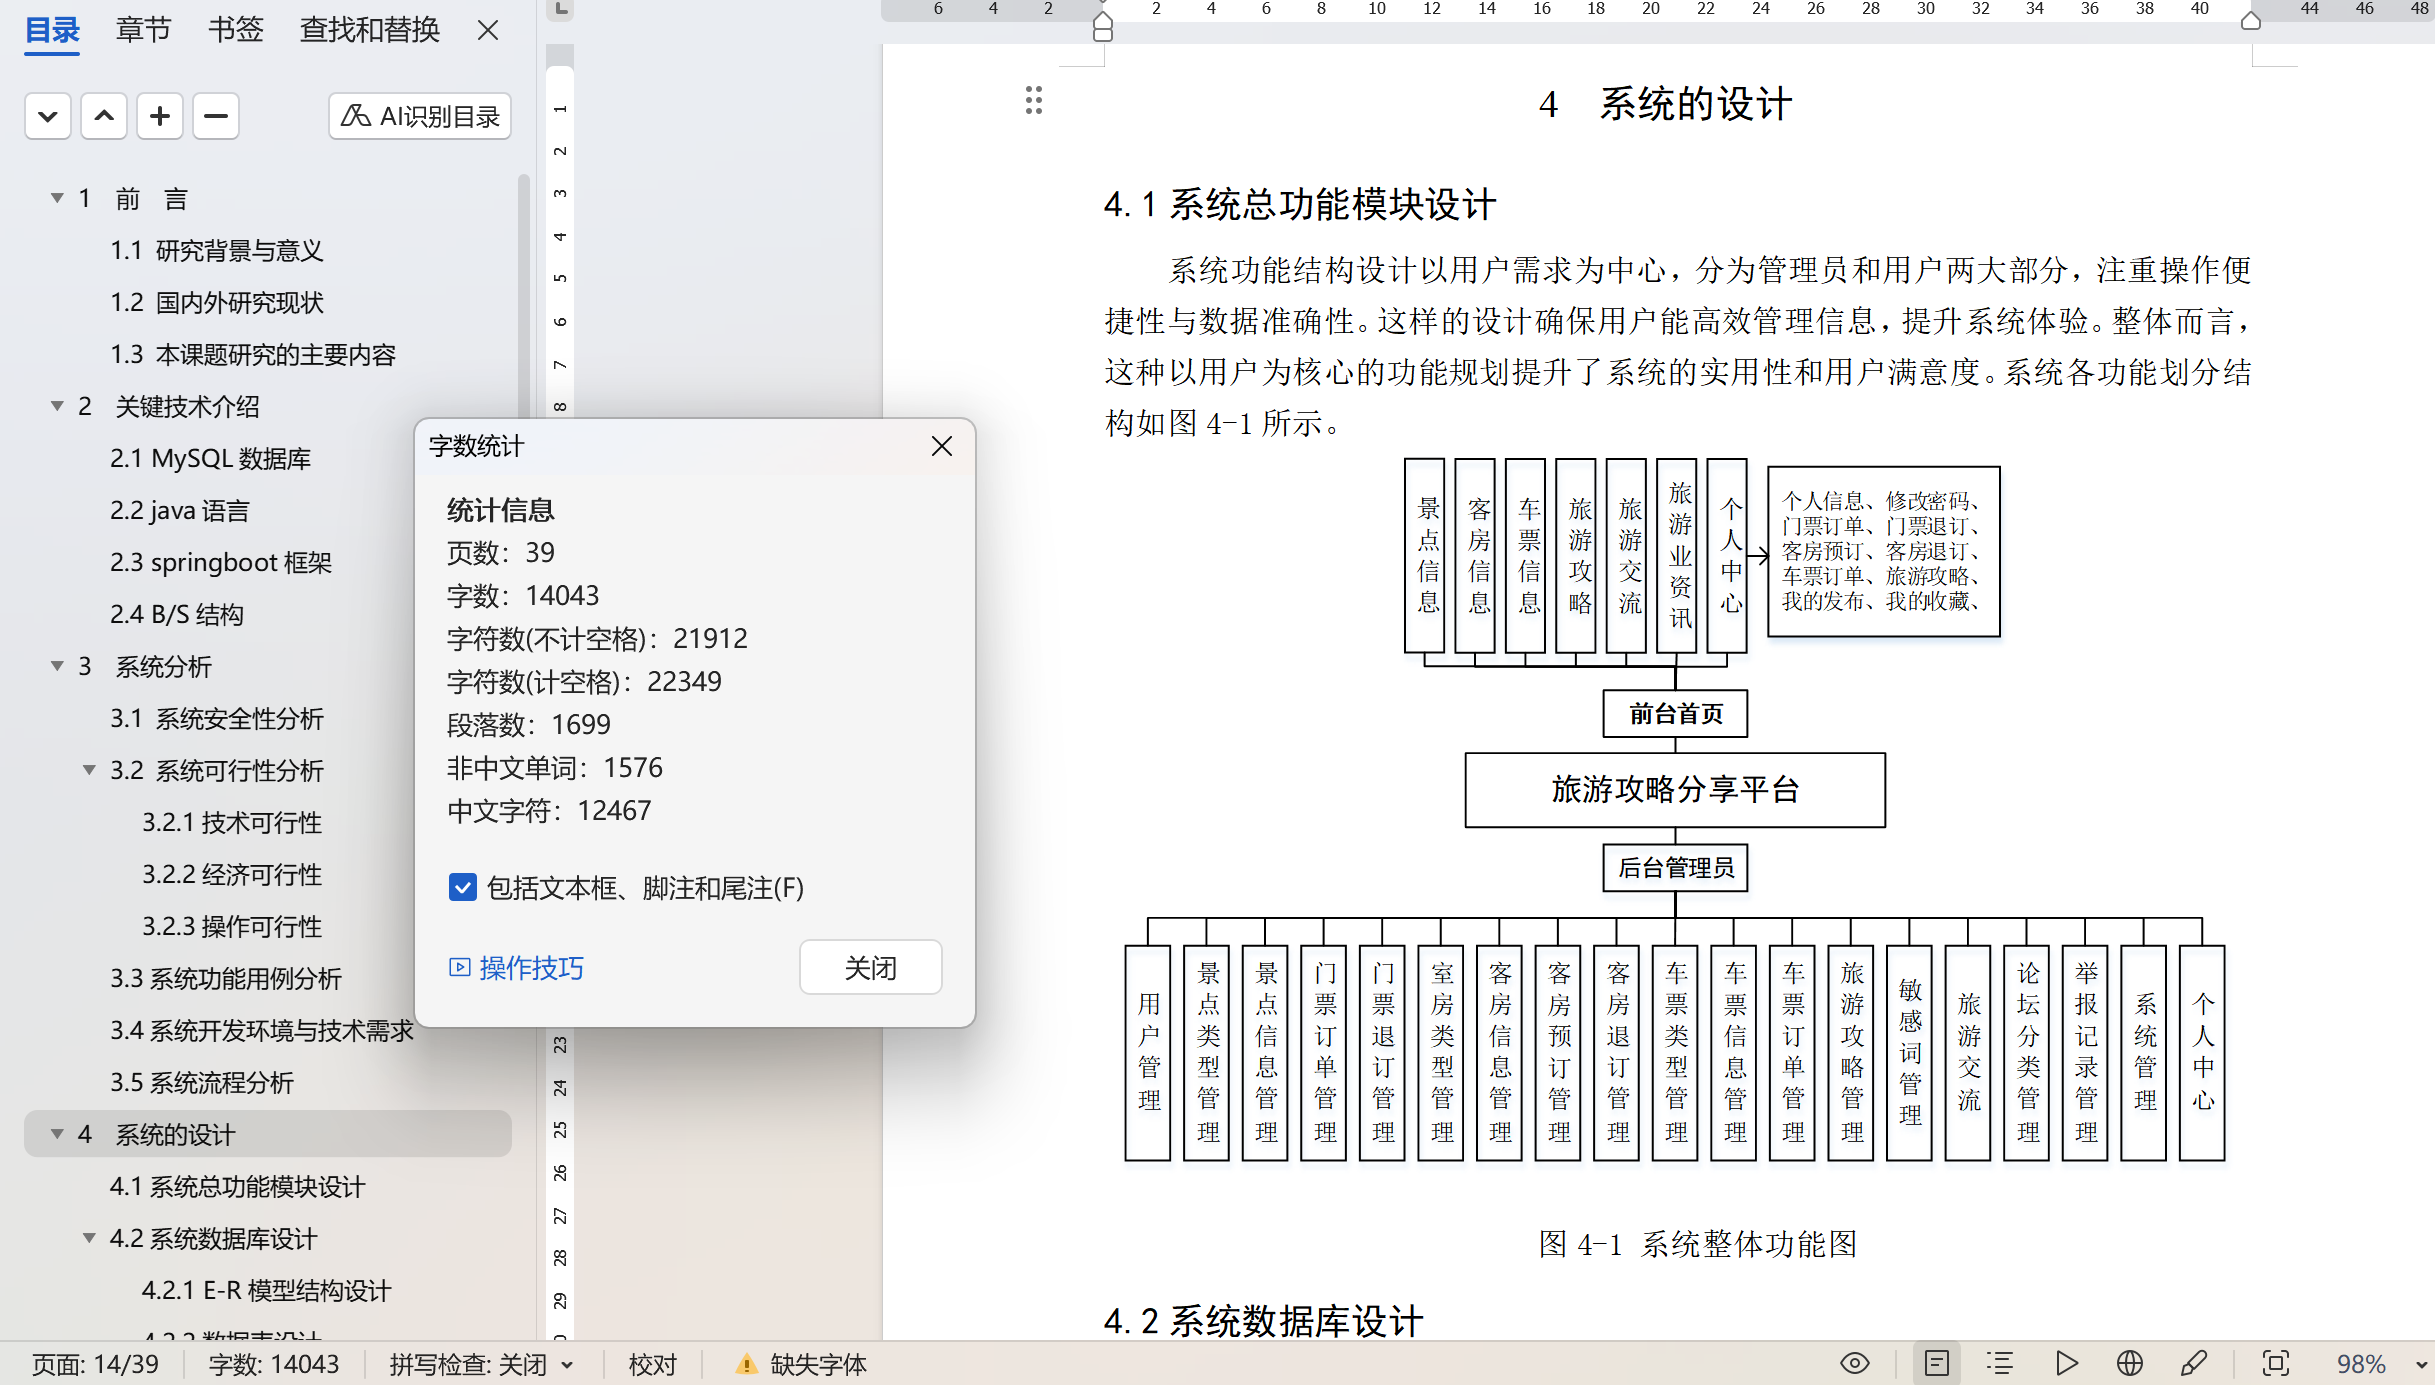The width and height of the screenshot is (2435, 1385).
Task: Switch to the 章节 tab
Action: click(x=143, y=30)
